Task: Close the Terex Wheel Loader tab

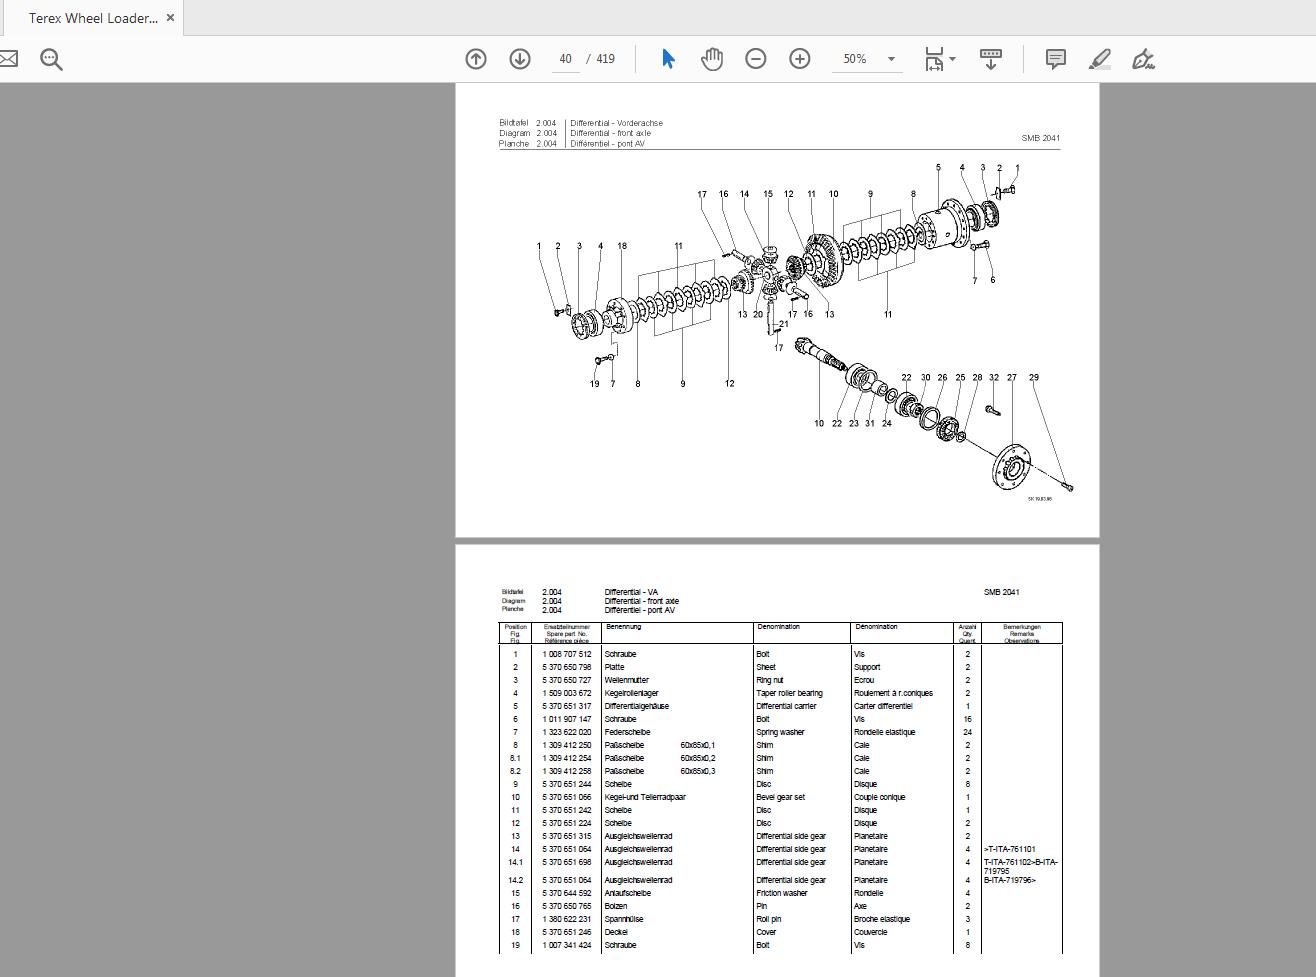Action: point(170,17)
